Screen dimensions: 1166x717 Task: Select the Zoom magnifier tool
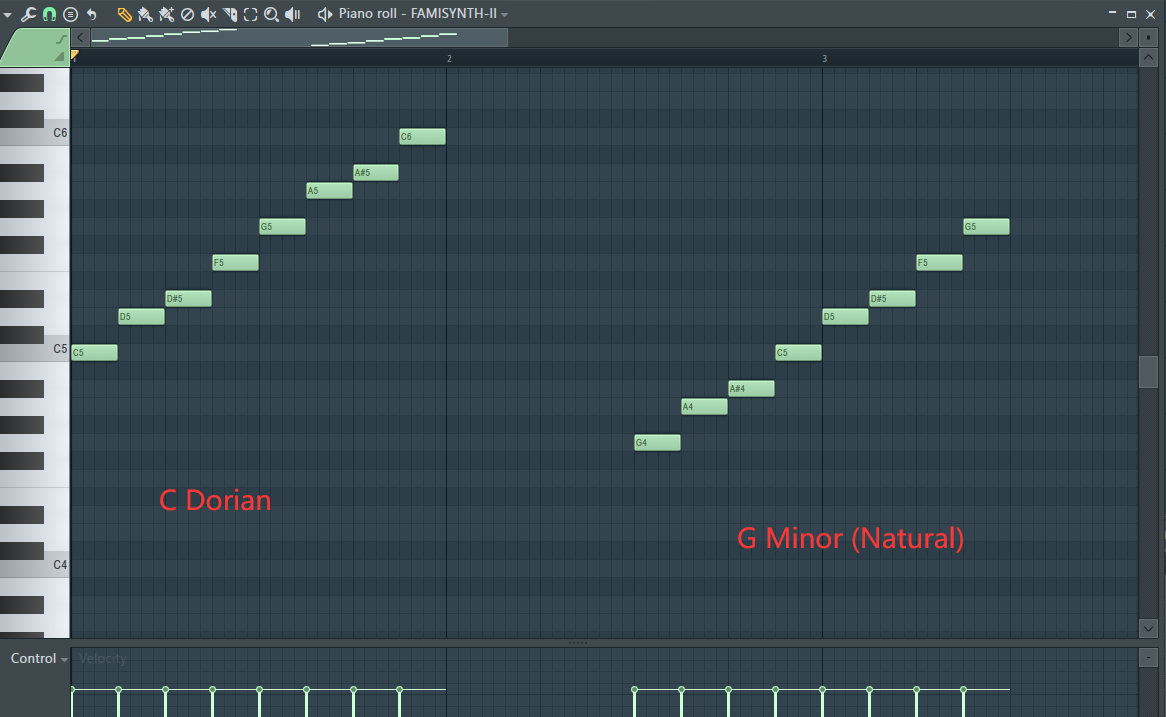click(271, 14)
